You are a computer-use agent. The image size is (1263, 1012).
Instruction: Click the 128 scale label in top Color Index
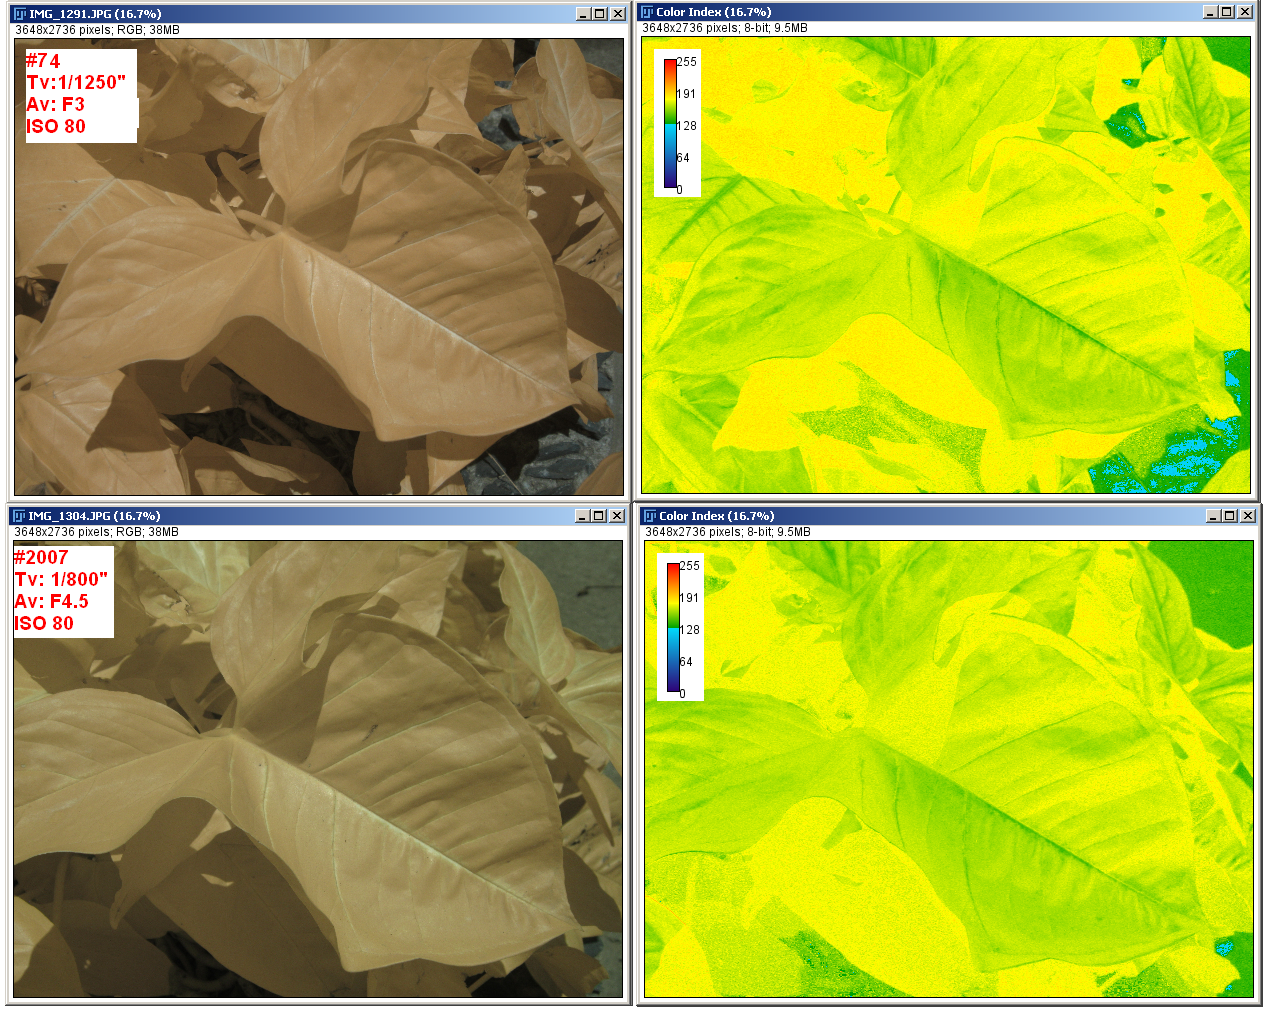click(687, 126)
